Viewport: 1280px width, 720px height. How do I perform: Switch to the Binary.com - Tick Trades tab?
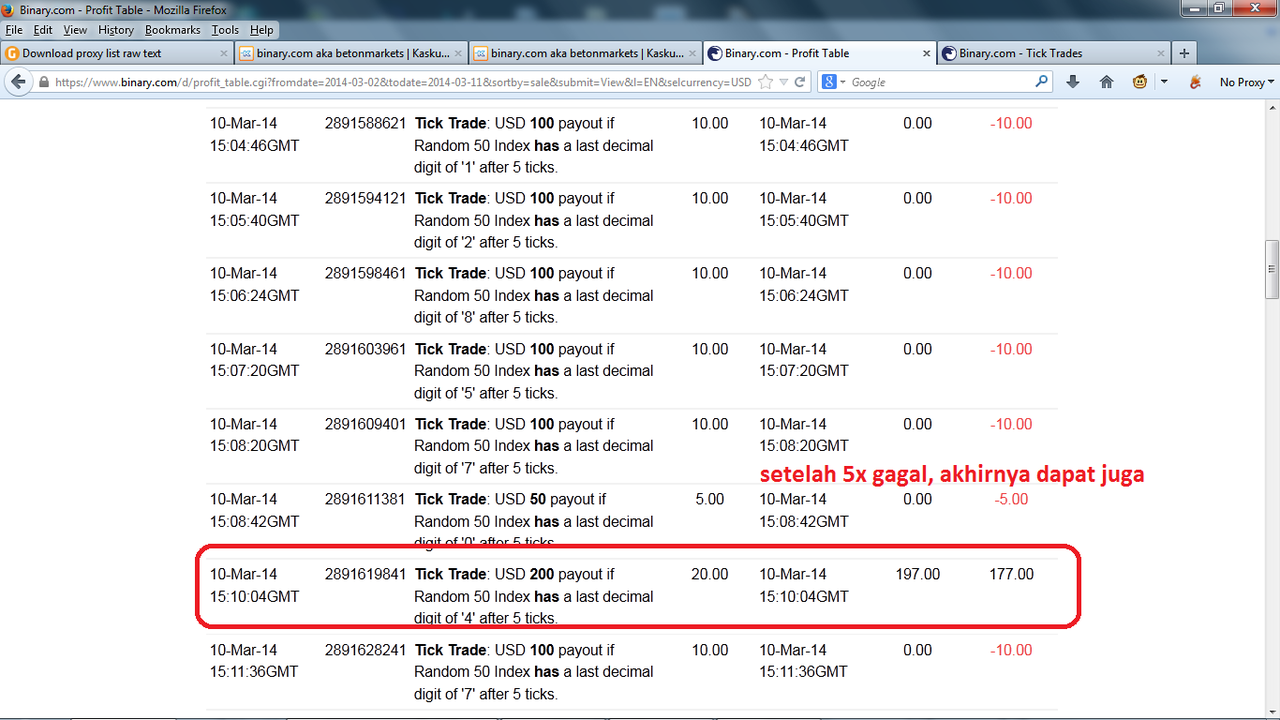pos(1054,53)
